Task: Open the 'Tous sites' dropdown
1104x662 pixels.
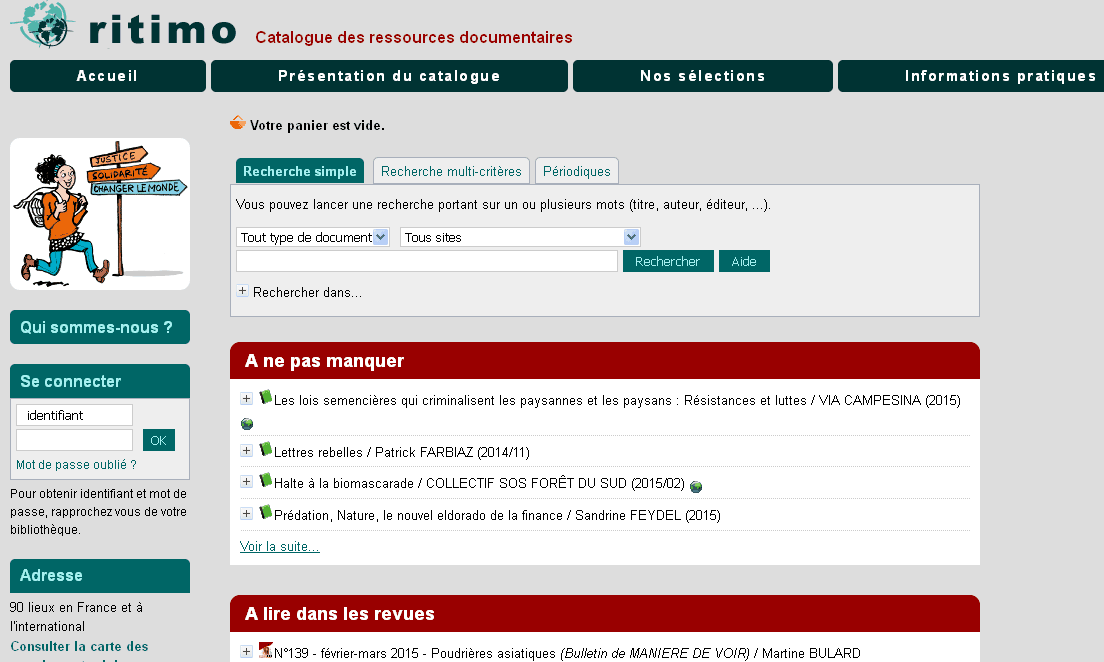Action: [520, 237]
